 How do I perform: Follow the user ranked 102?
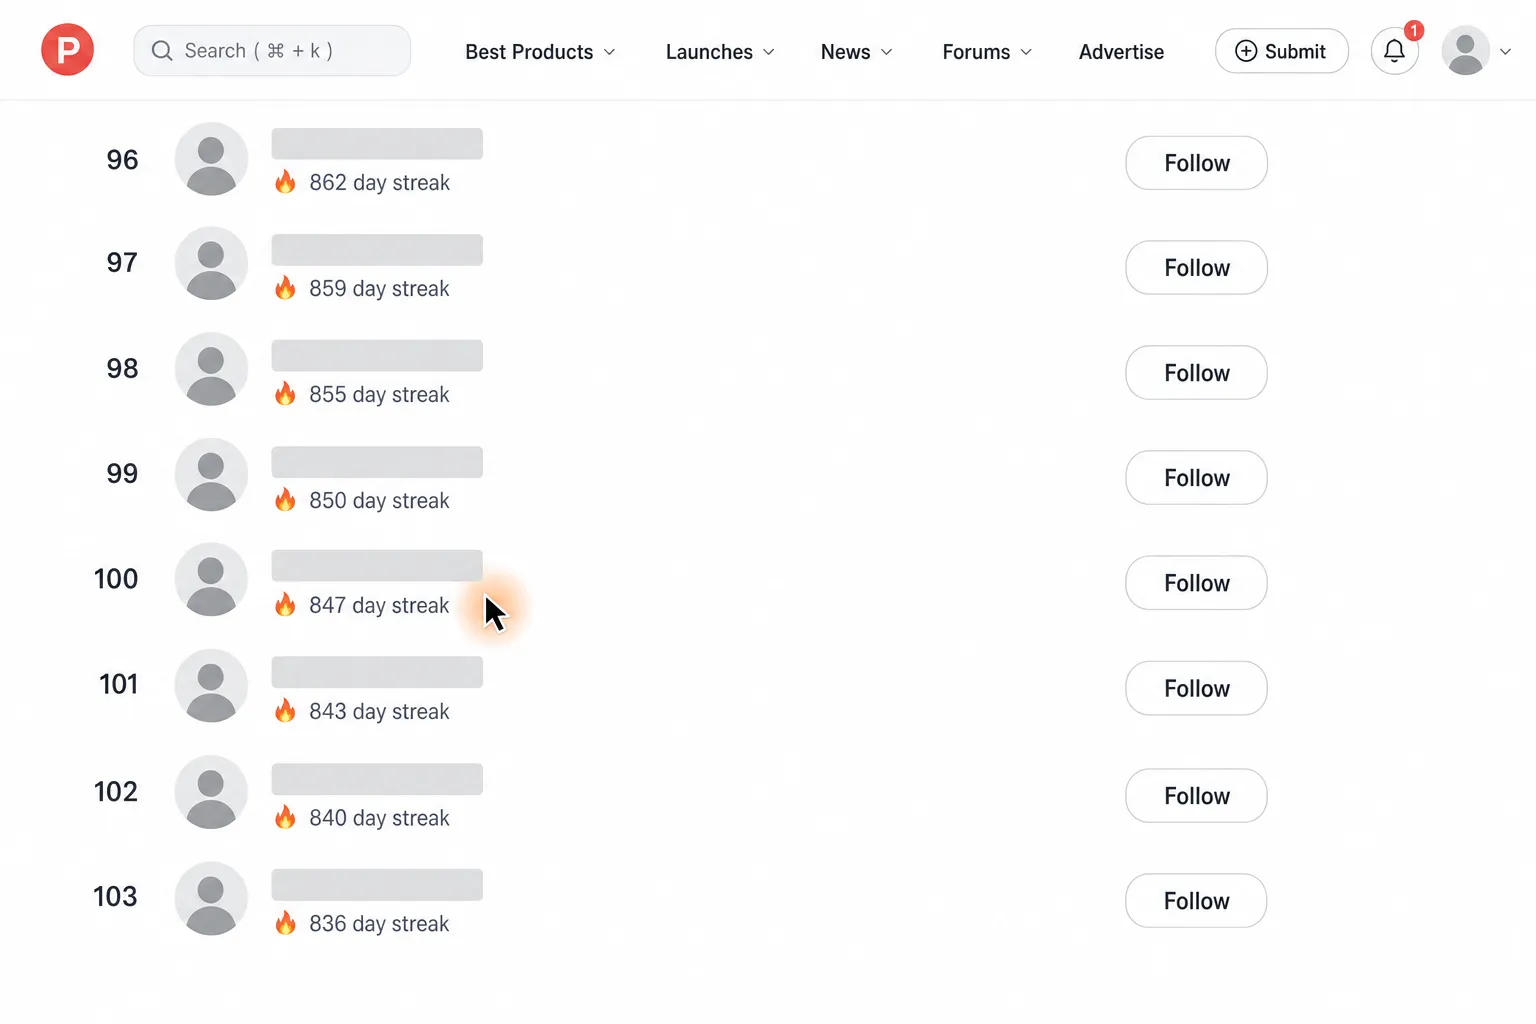click(x=1196, y=796)
